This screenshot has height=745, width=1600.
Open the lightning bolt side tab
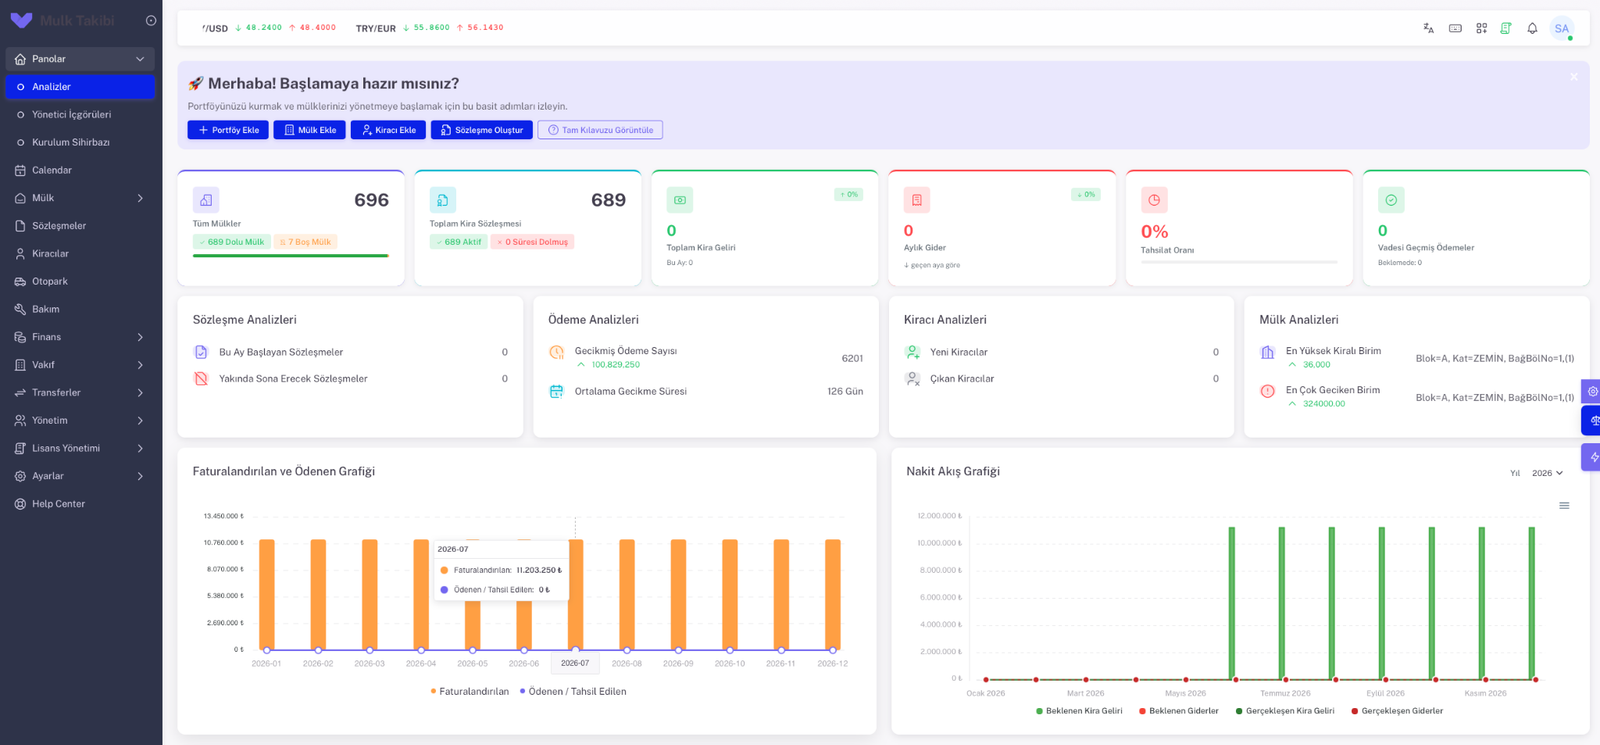(x=1591, y=457)
